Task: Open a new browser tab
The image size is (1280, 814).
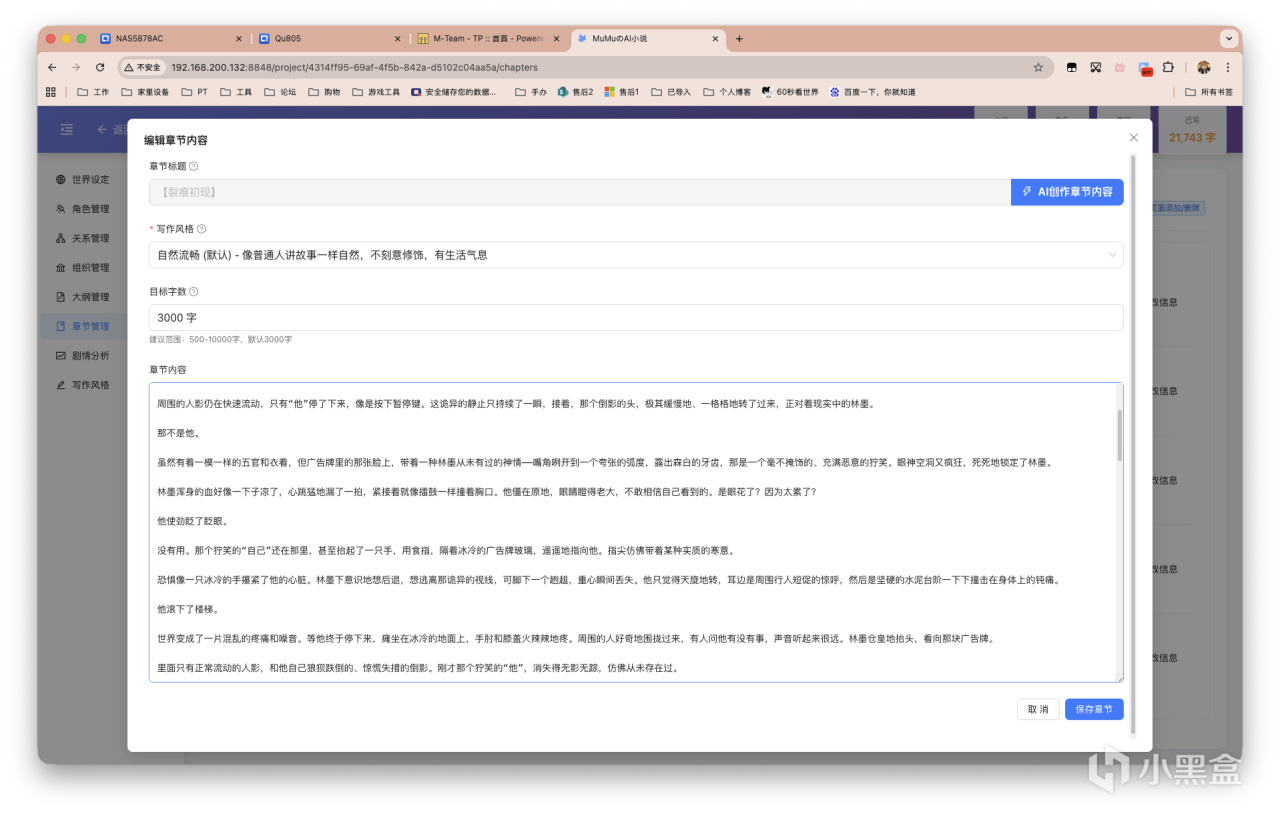Action: (739, 39)
